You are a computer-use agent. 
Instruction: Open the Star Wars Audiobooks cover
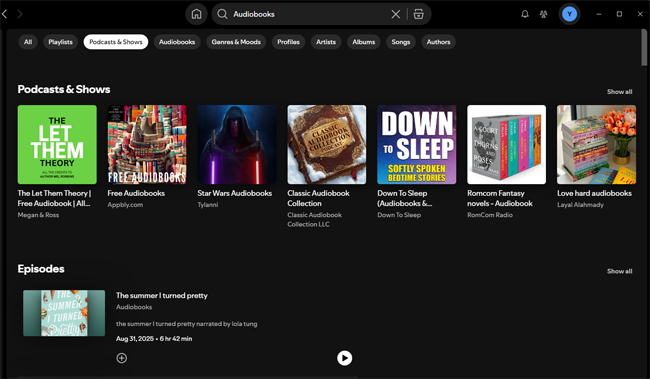pyautogui.click(x=237, y=144)
